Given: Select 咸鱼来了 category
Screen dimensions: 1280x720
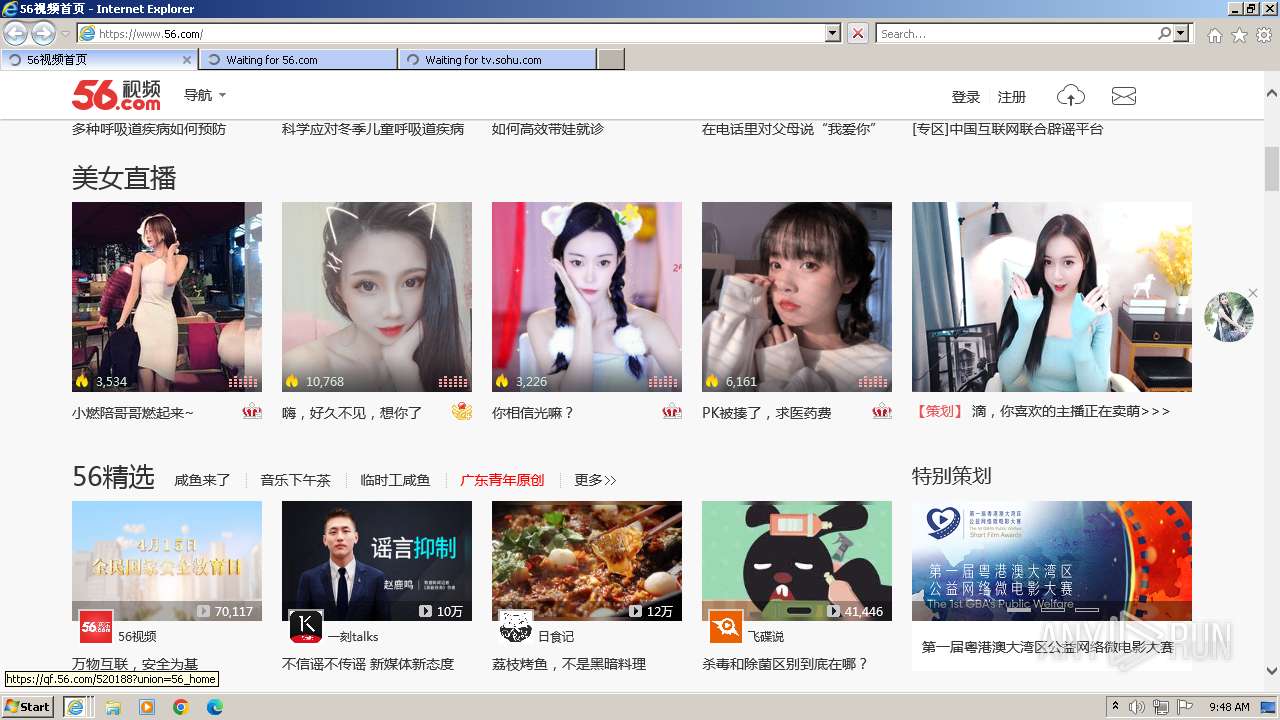Looking at the screenshot, I should click(x=202, y=480).
